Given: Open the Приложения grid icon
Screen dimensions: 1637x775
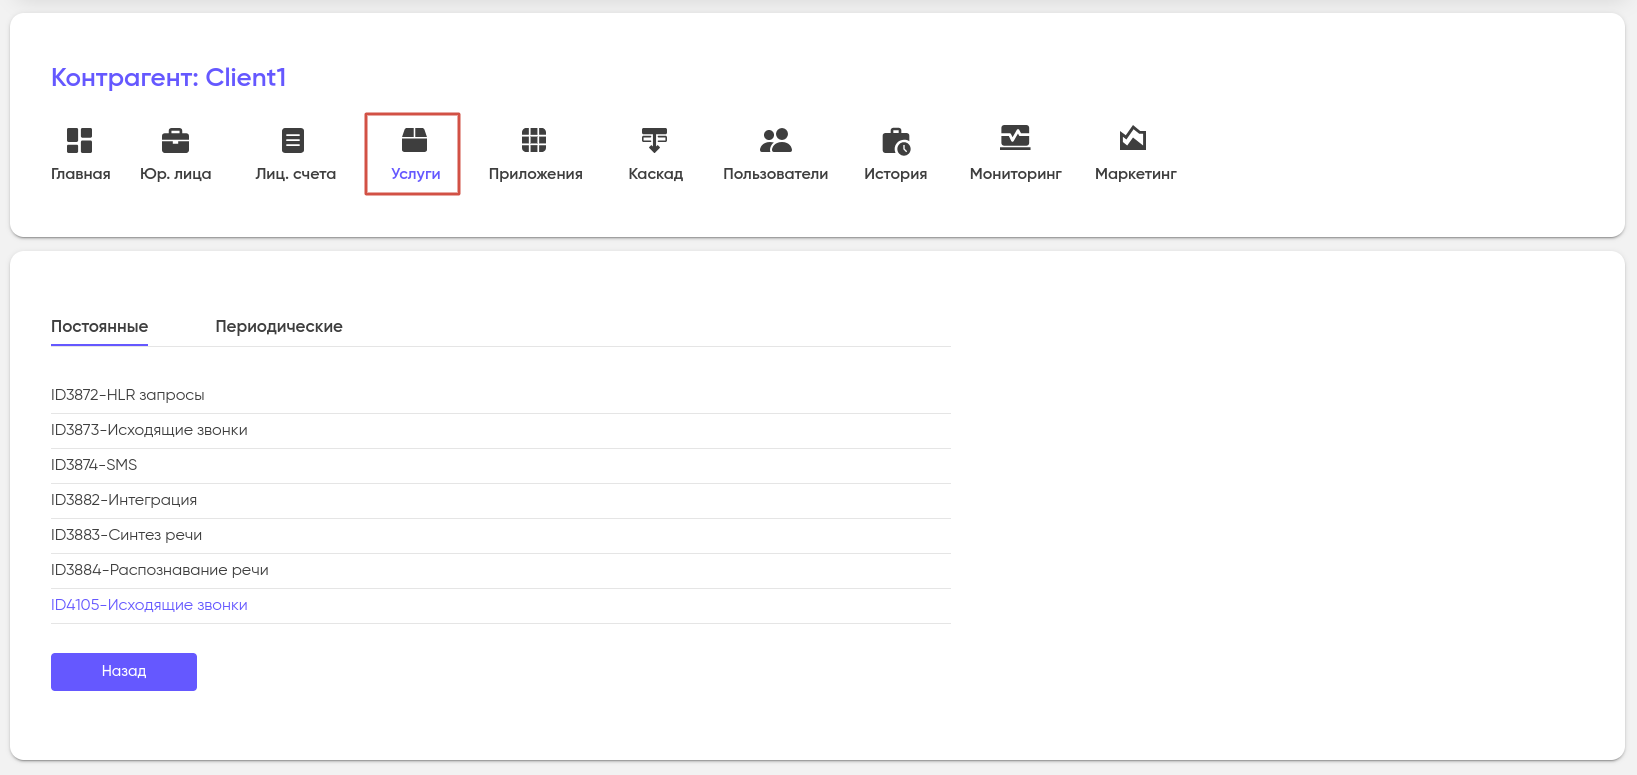Looking at the screenshot, I should coord(534,140).
